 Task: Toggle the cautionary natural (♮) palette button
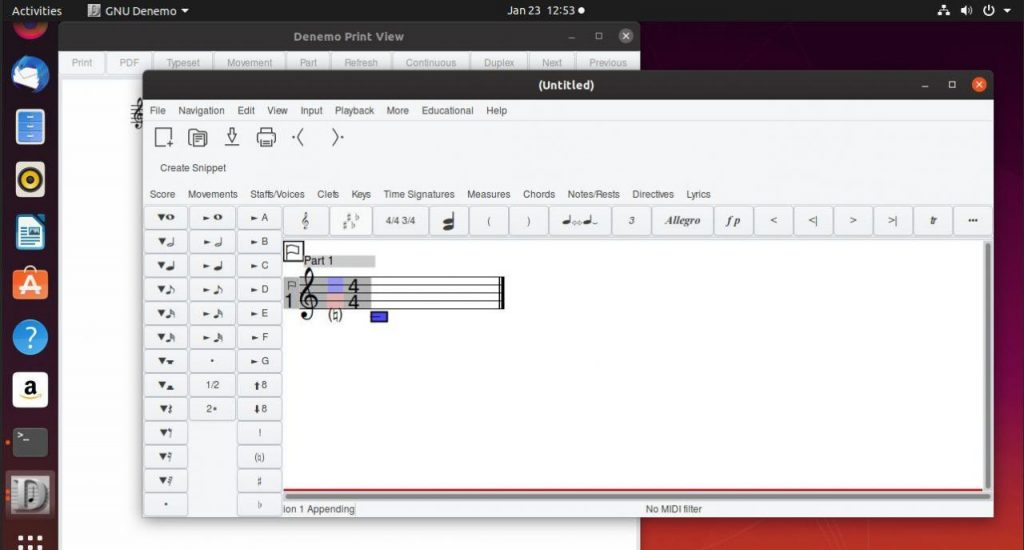point(259,457)
